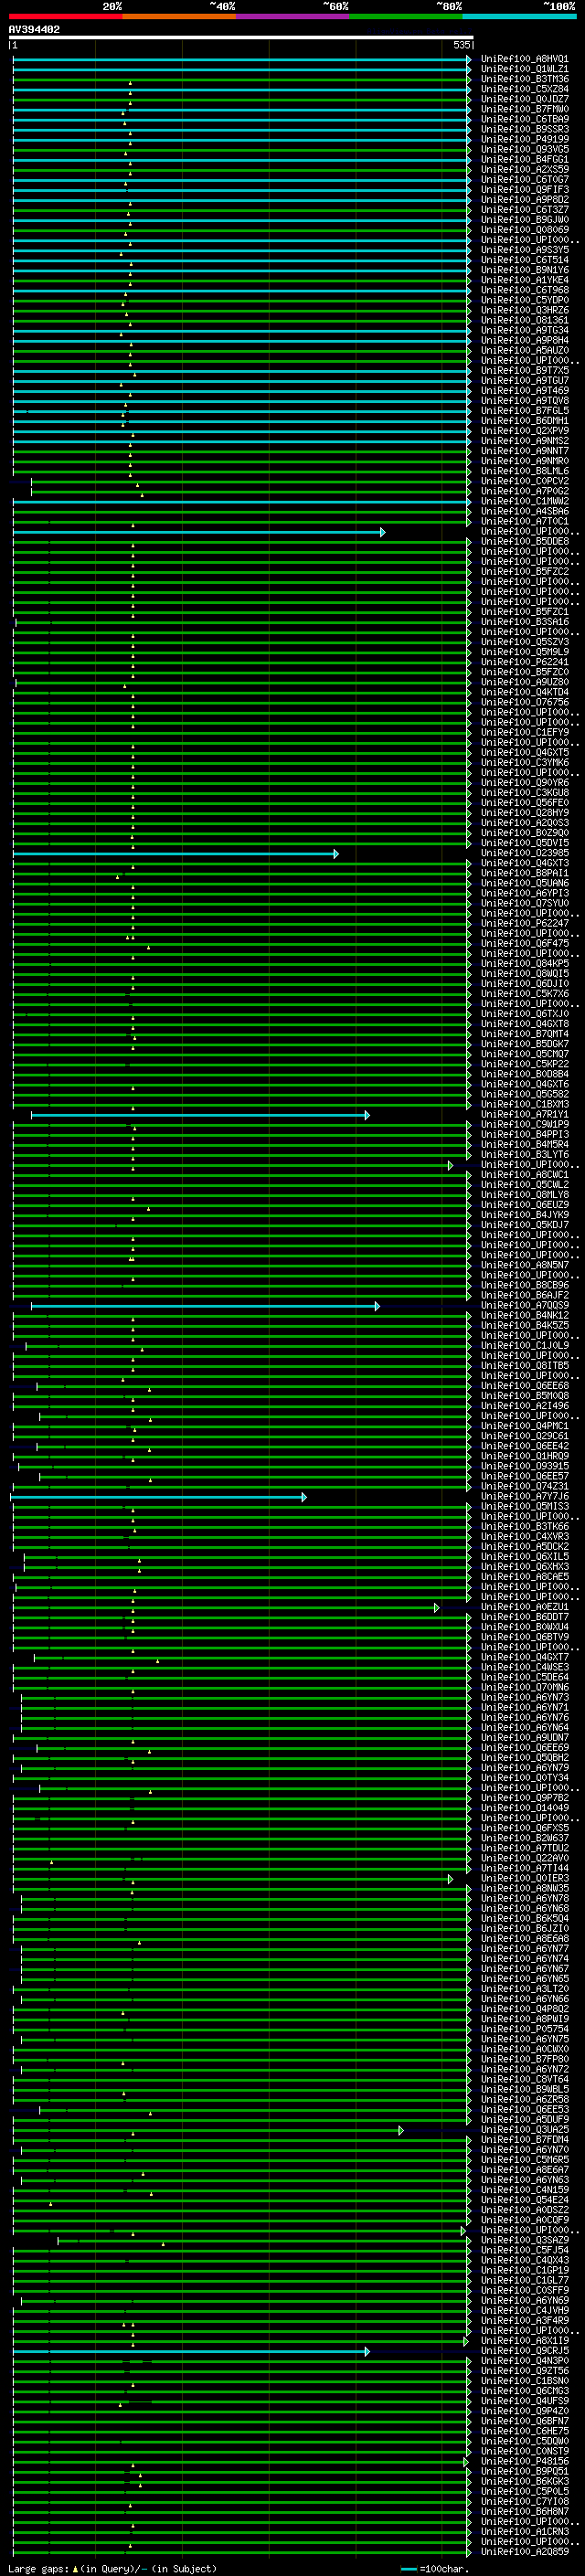Select hit UniRef100_A9S3Y5
The image size is (585, 2576).
click(x=524, y=250)
